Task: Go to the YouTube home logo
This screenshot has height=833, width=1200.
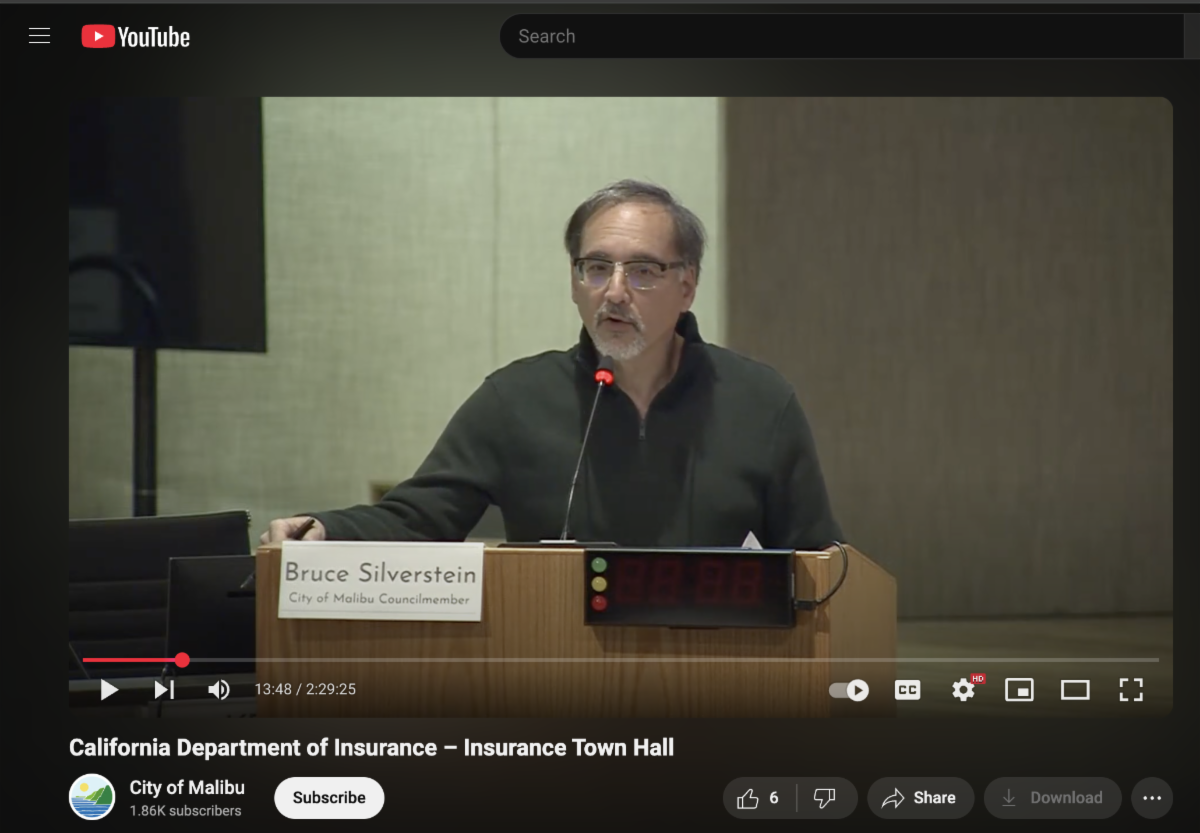Action: (136, 37)
